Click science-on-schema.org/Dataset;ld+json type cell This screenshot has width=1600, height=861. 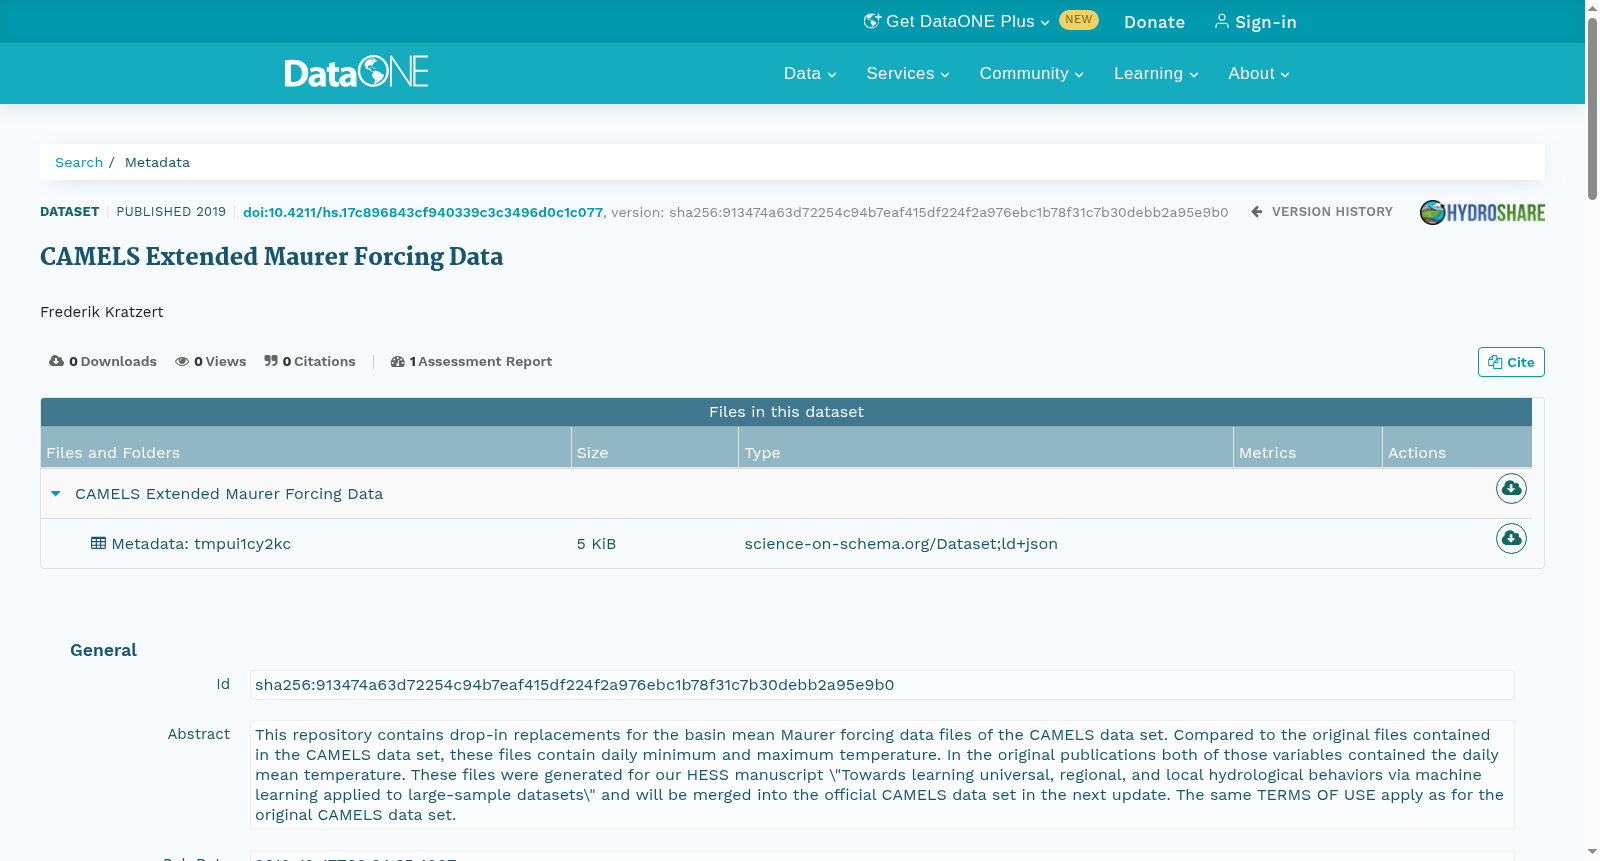901,544
